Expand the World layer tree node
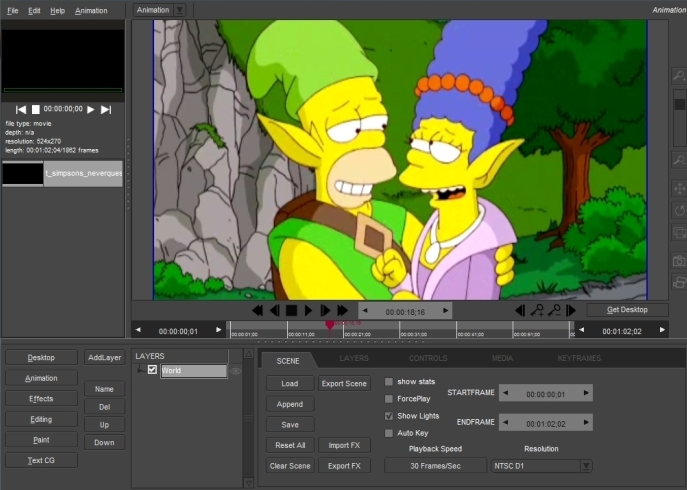687x490 pixels. click(x=140, y=370)
